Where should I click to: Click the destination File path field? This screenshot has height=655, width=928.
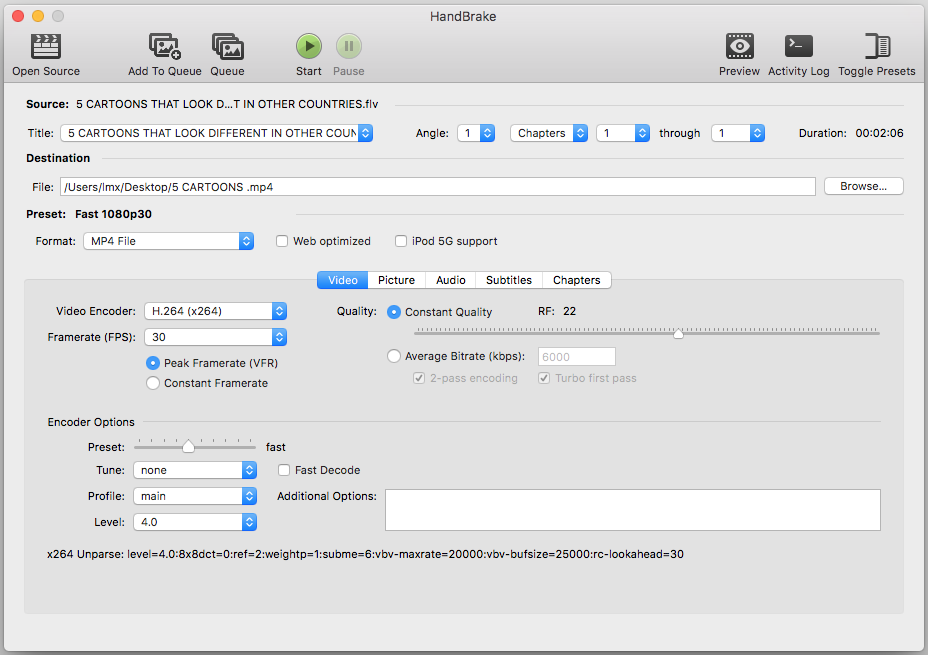(437, 187)
